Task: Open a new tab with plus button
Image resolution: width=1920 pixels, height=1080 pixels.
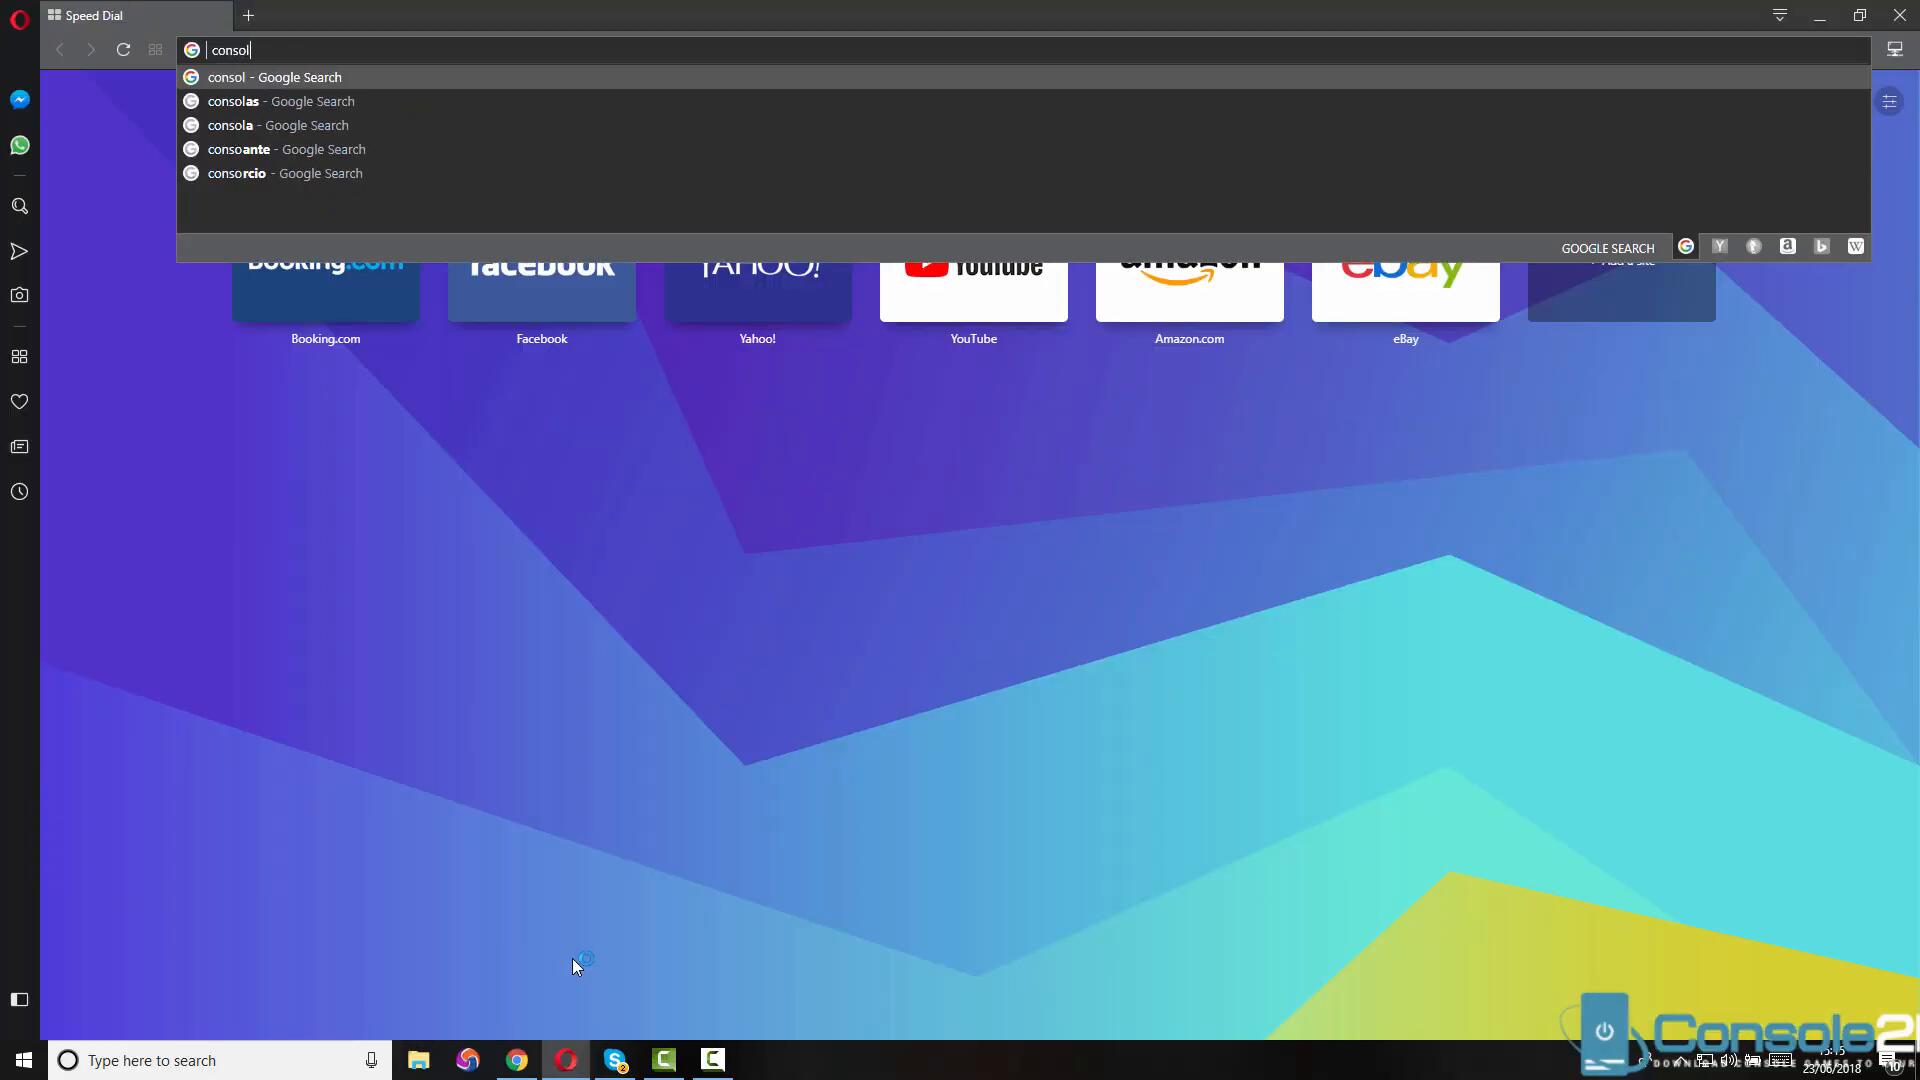Action: coord(248,15)
